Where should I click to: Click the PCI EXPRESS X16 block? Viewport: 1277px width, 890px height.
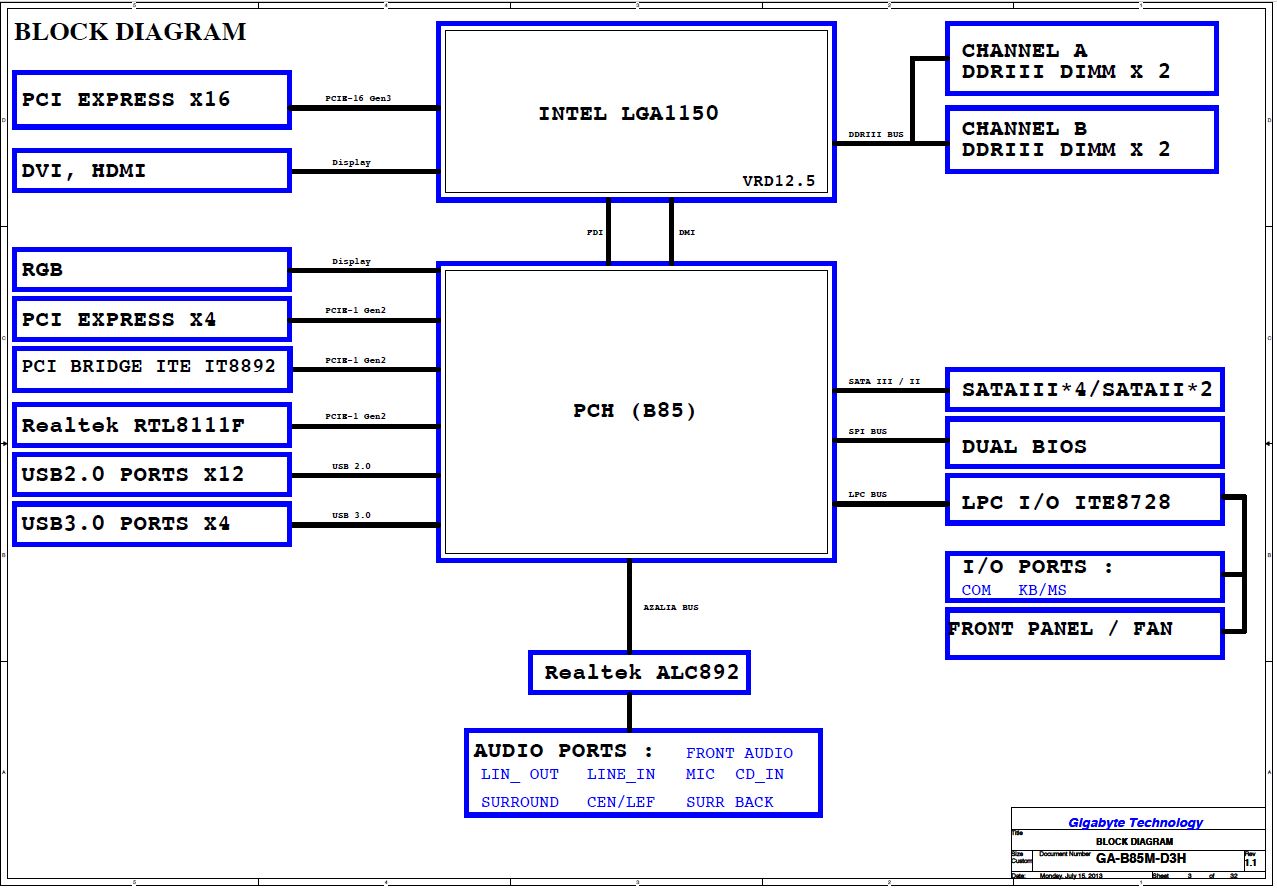click(152, 99)
